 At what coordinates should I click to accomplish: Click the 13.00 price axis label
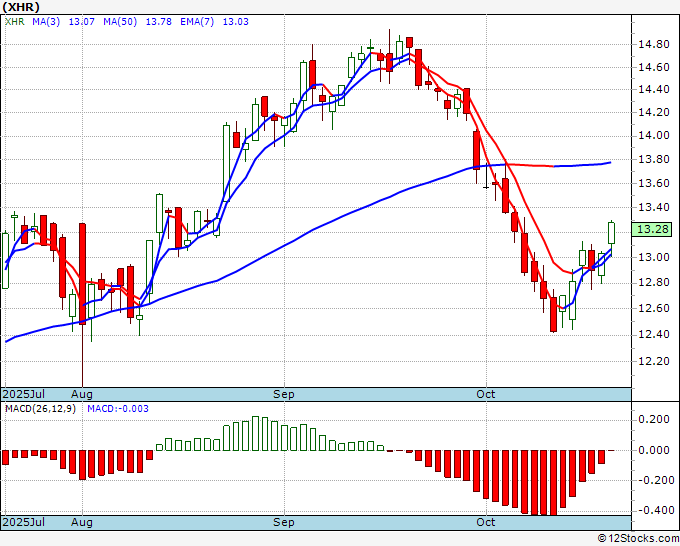tap(653, 257)
